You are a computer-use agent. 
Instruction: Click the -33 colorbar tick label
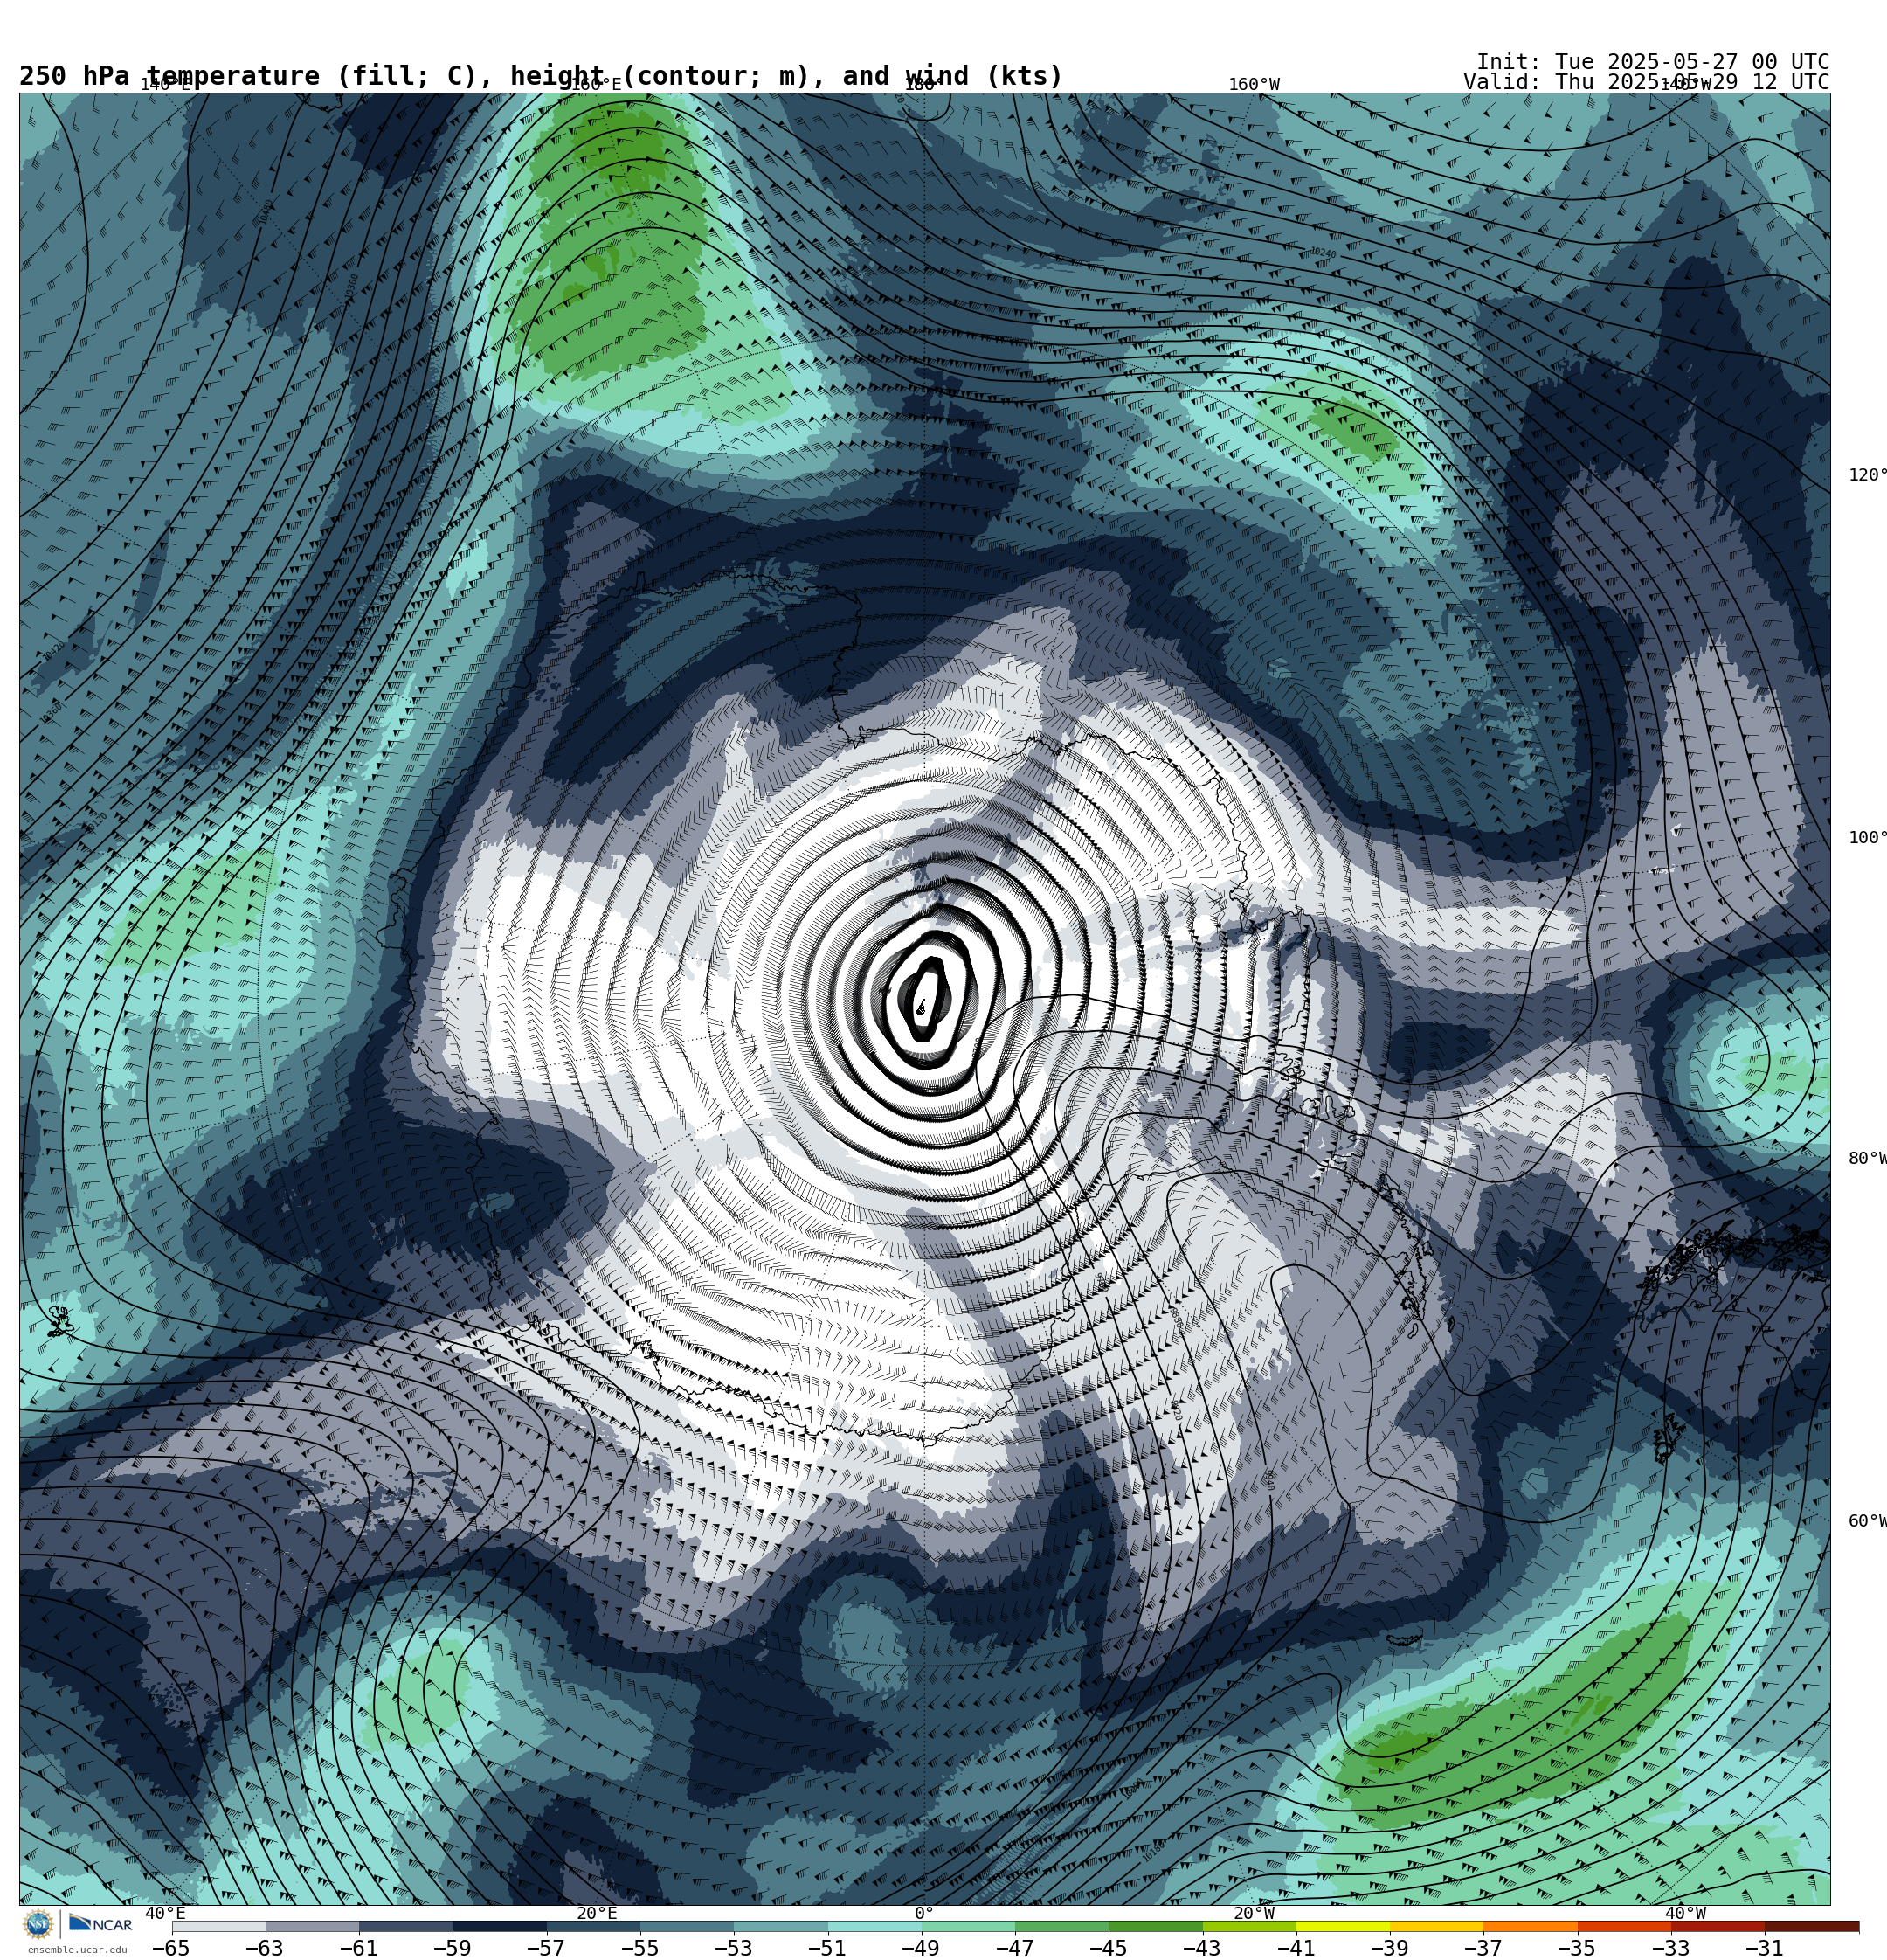tap(1671, 1948)
